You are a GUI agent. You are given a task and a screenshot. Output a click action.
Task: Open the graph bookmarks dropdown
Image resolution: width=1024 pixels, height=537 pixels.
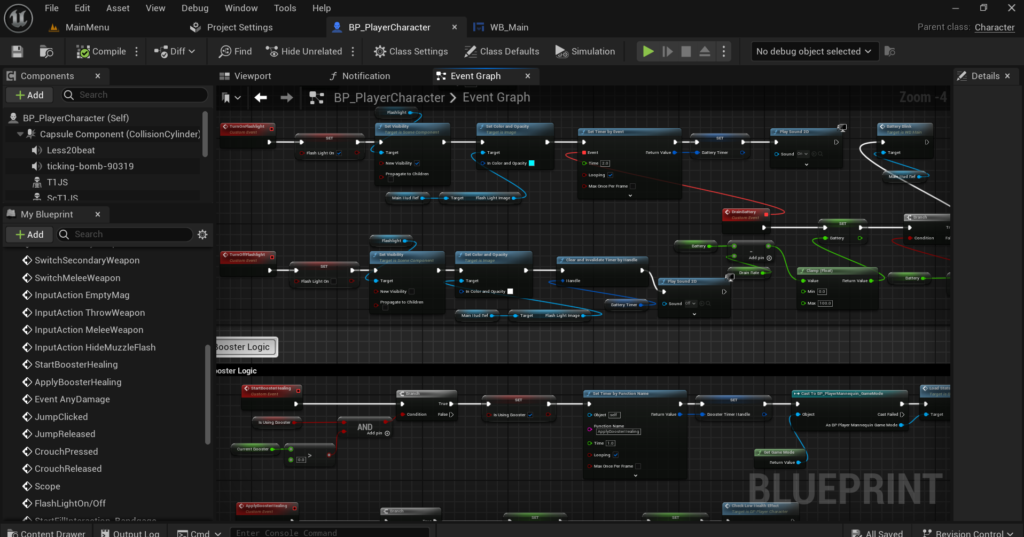click(x=231, y=97)
